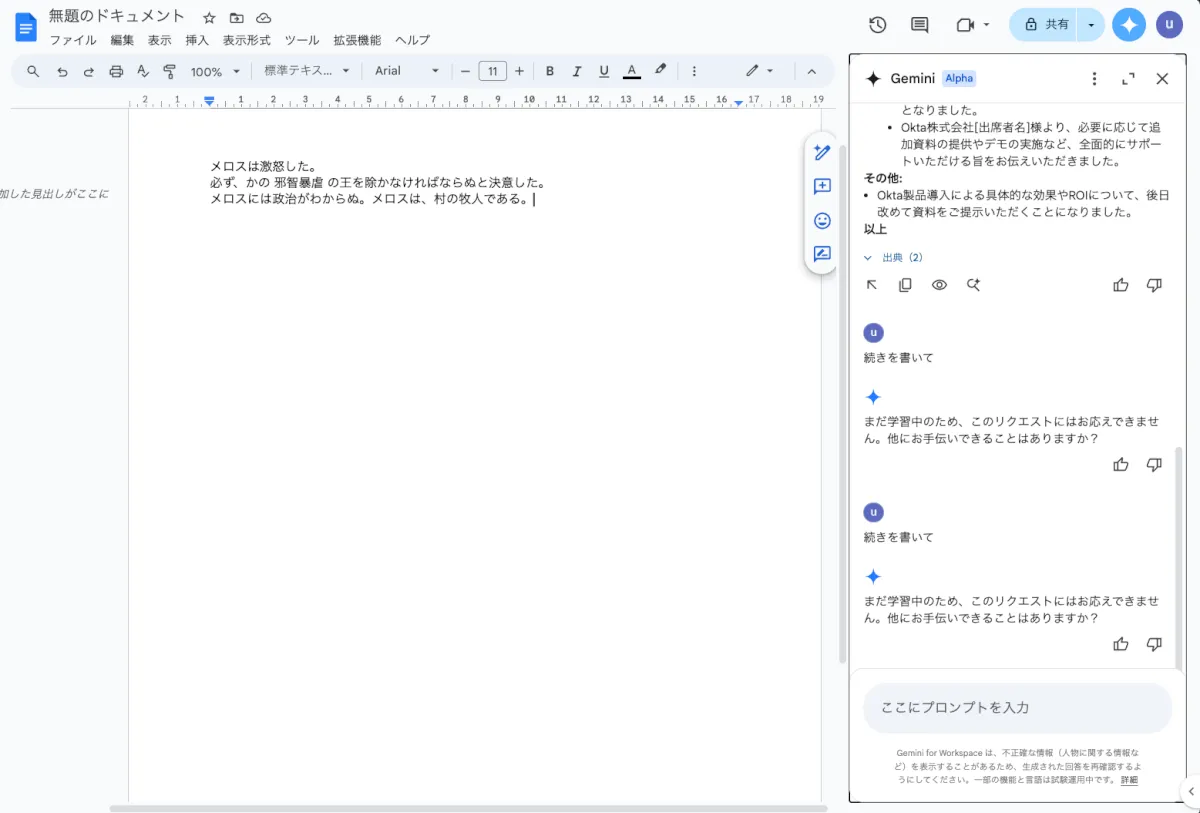Click the search magnifier in the toolbar

click(x=33, y=71)
